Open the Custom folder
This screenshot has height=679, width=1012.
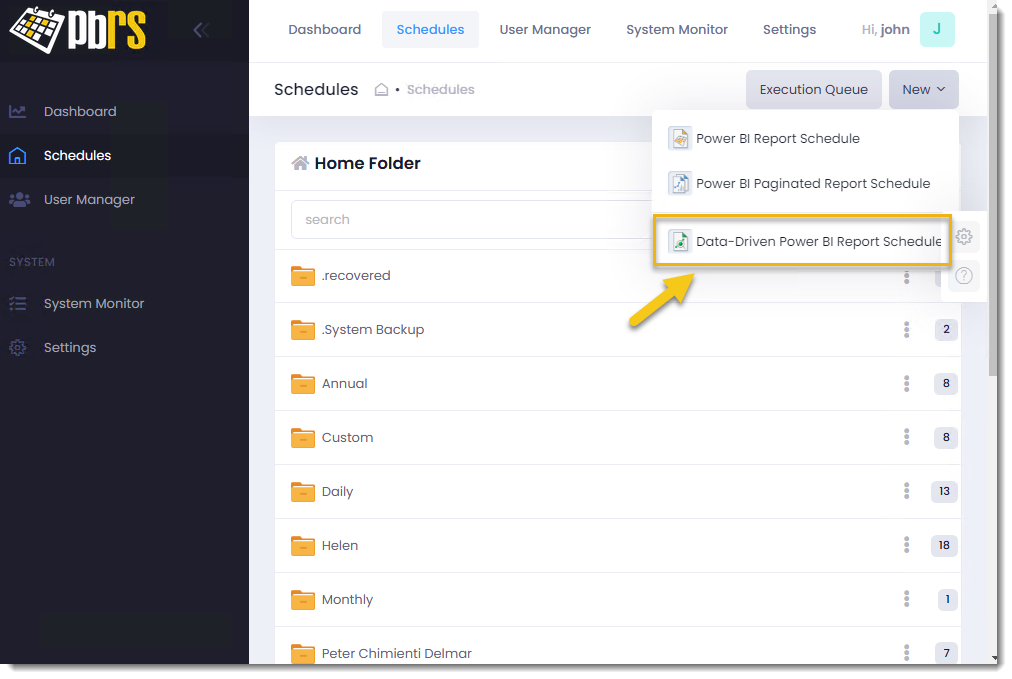tap(347, 438)
